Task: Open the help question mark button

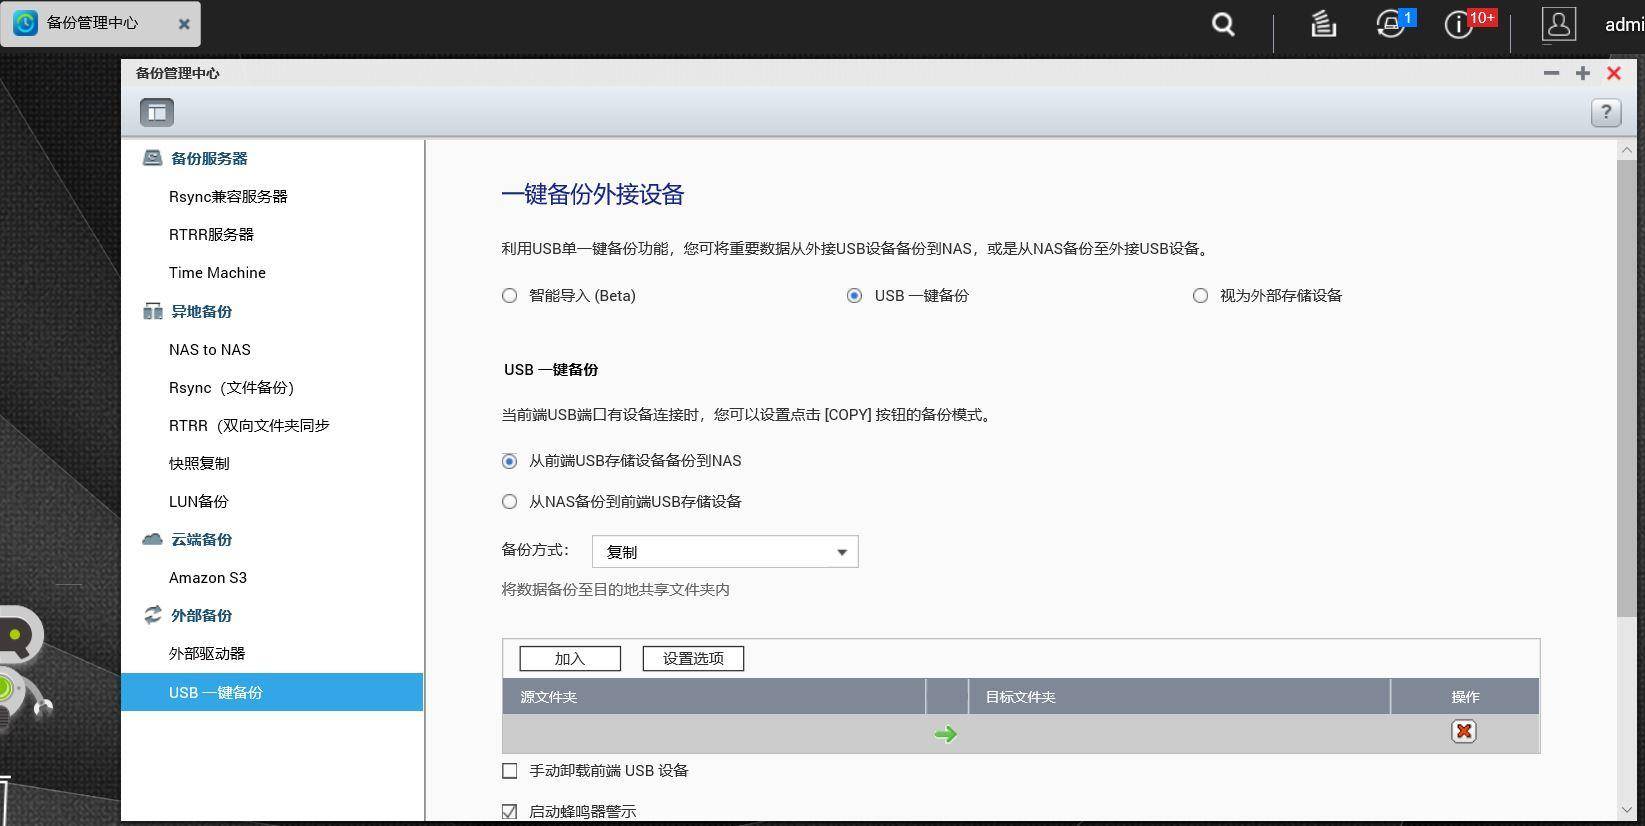Action: pos(1606,113)
